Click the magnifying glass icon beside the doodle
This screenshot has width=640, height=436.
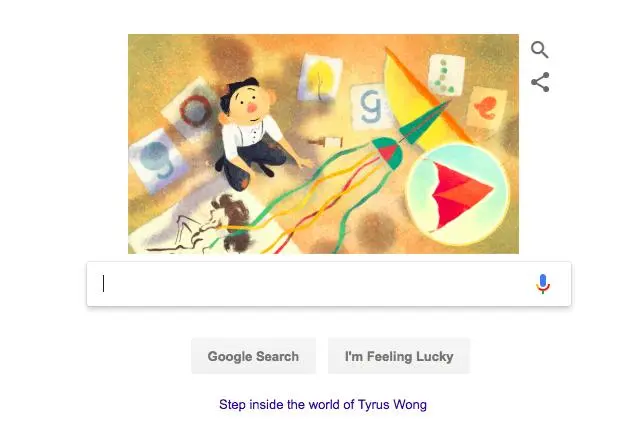pos(540,50)
